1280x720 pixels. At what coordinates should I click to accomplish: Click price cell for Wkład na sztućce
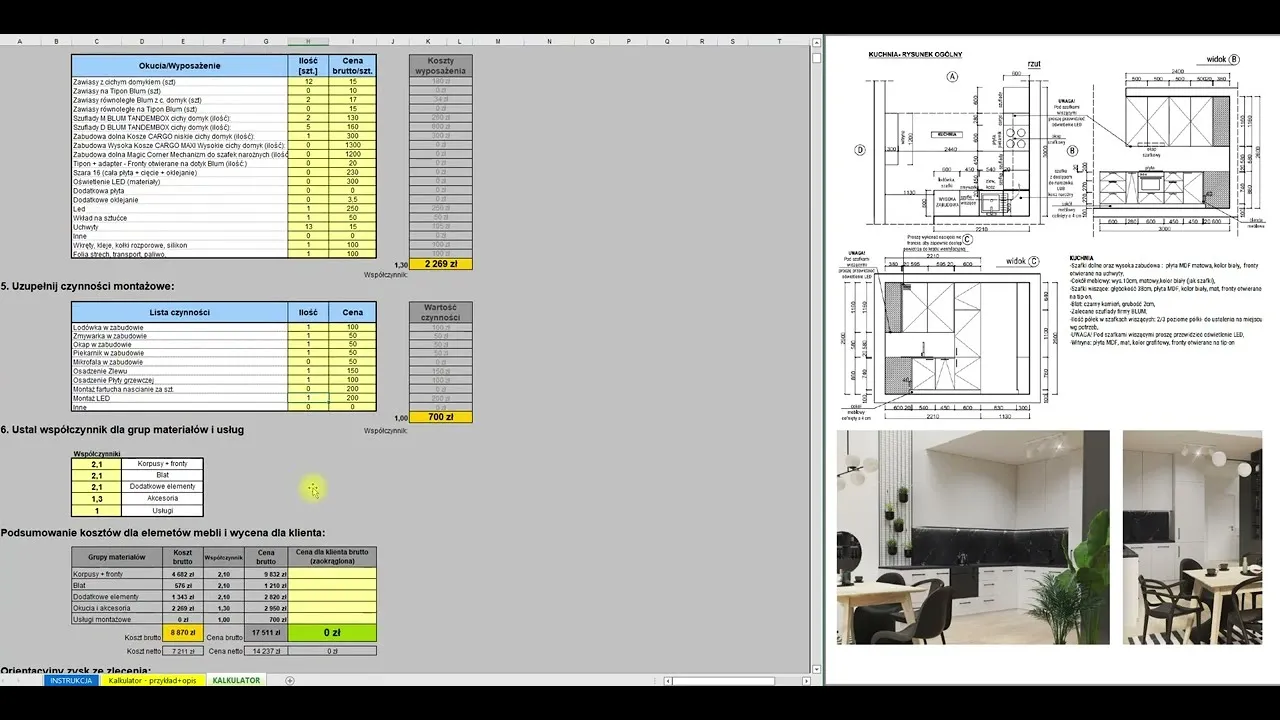coord(353,217)
